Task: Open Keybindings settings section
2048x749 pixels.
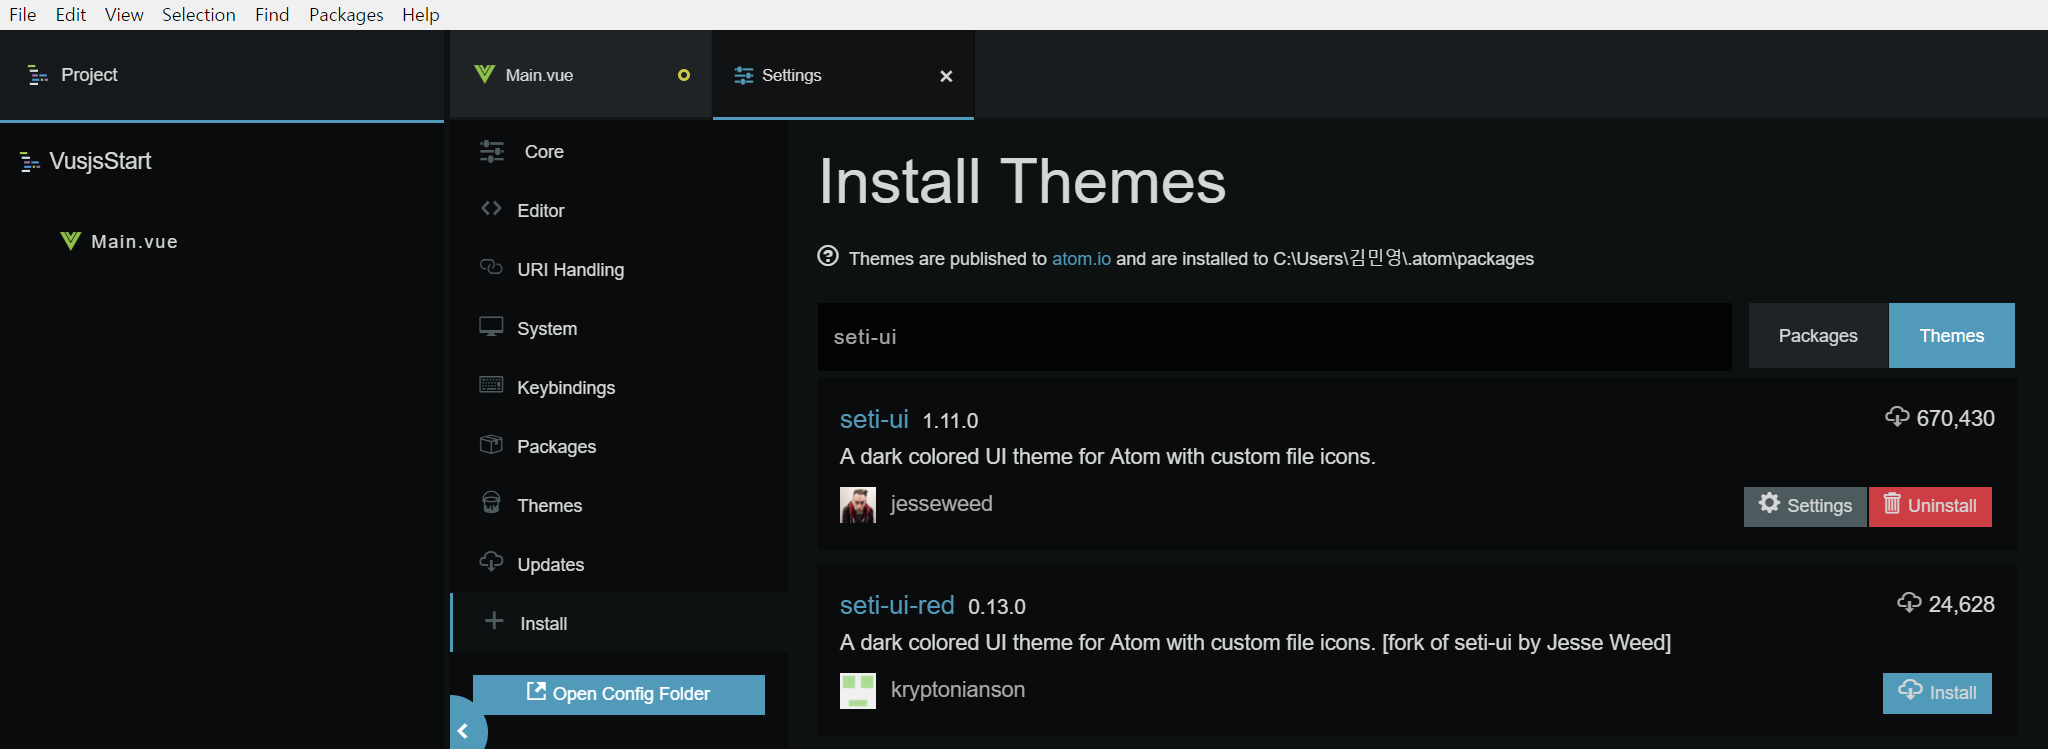Action: (619, 387)
